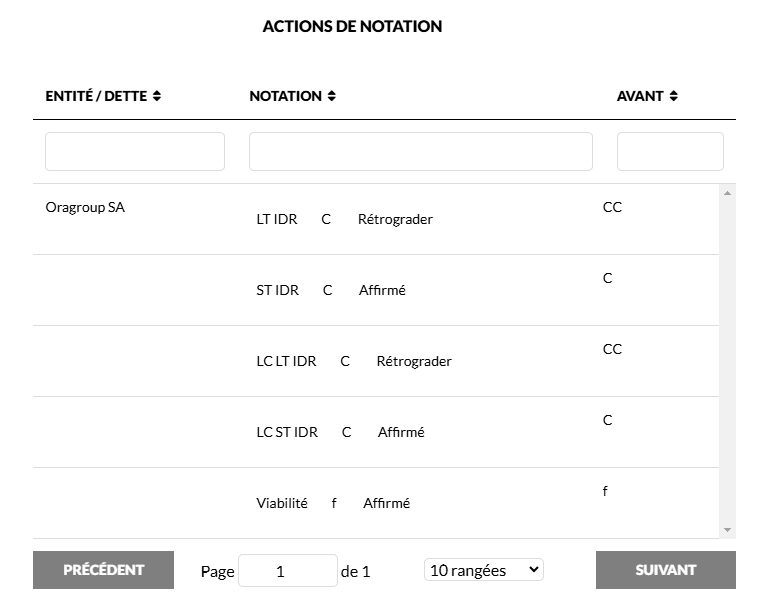Click the scrollbar down arrow
The height and width of the screenshot is (596, 772).
[727, 530]
